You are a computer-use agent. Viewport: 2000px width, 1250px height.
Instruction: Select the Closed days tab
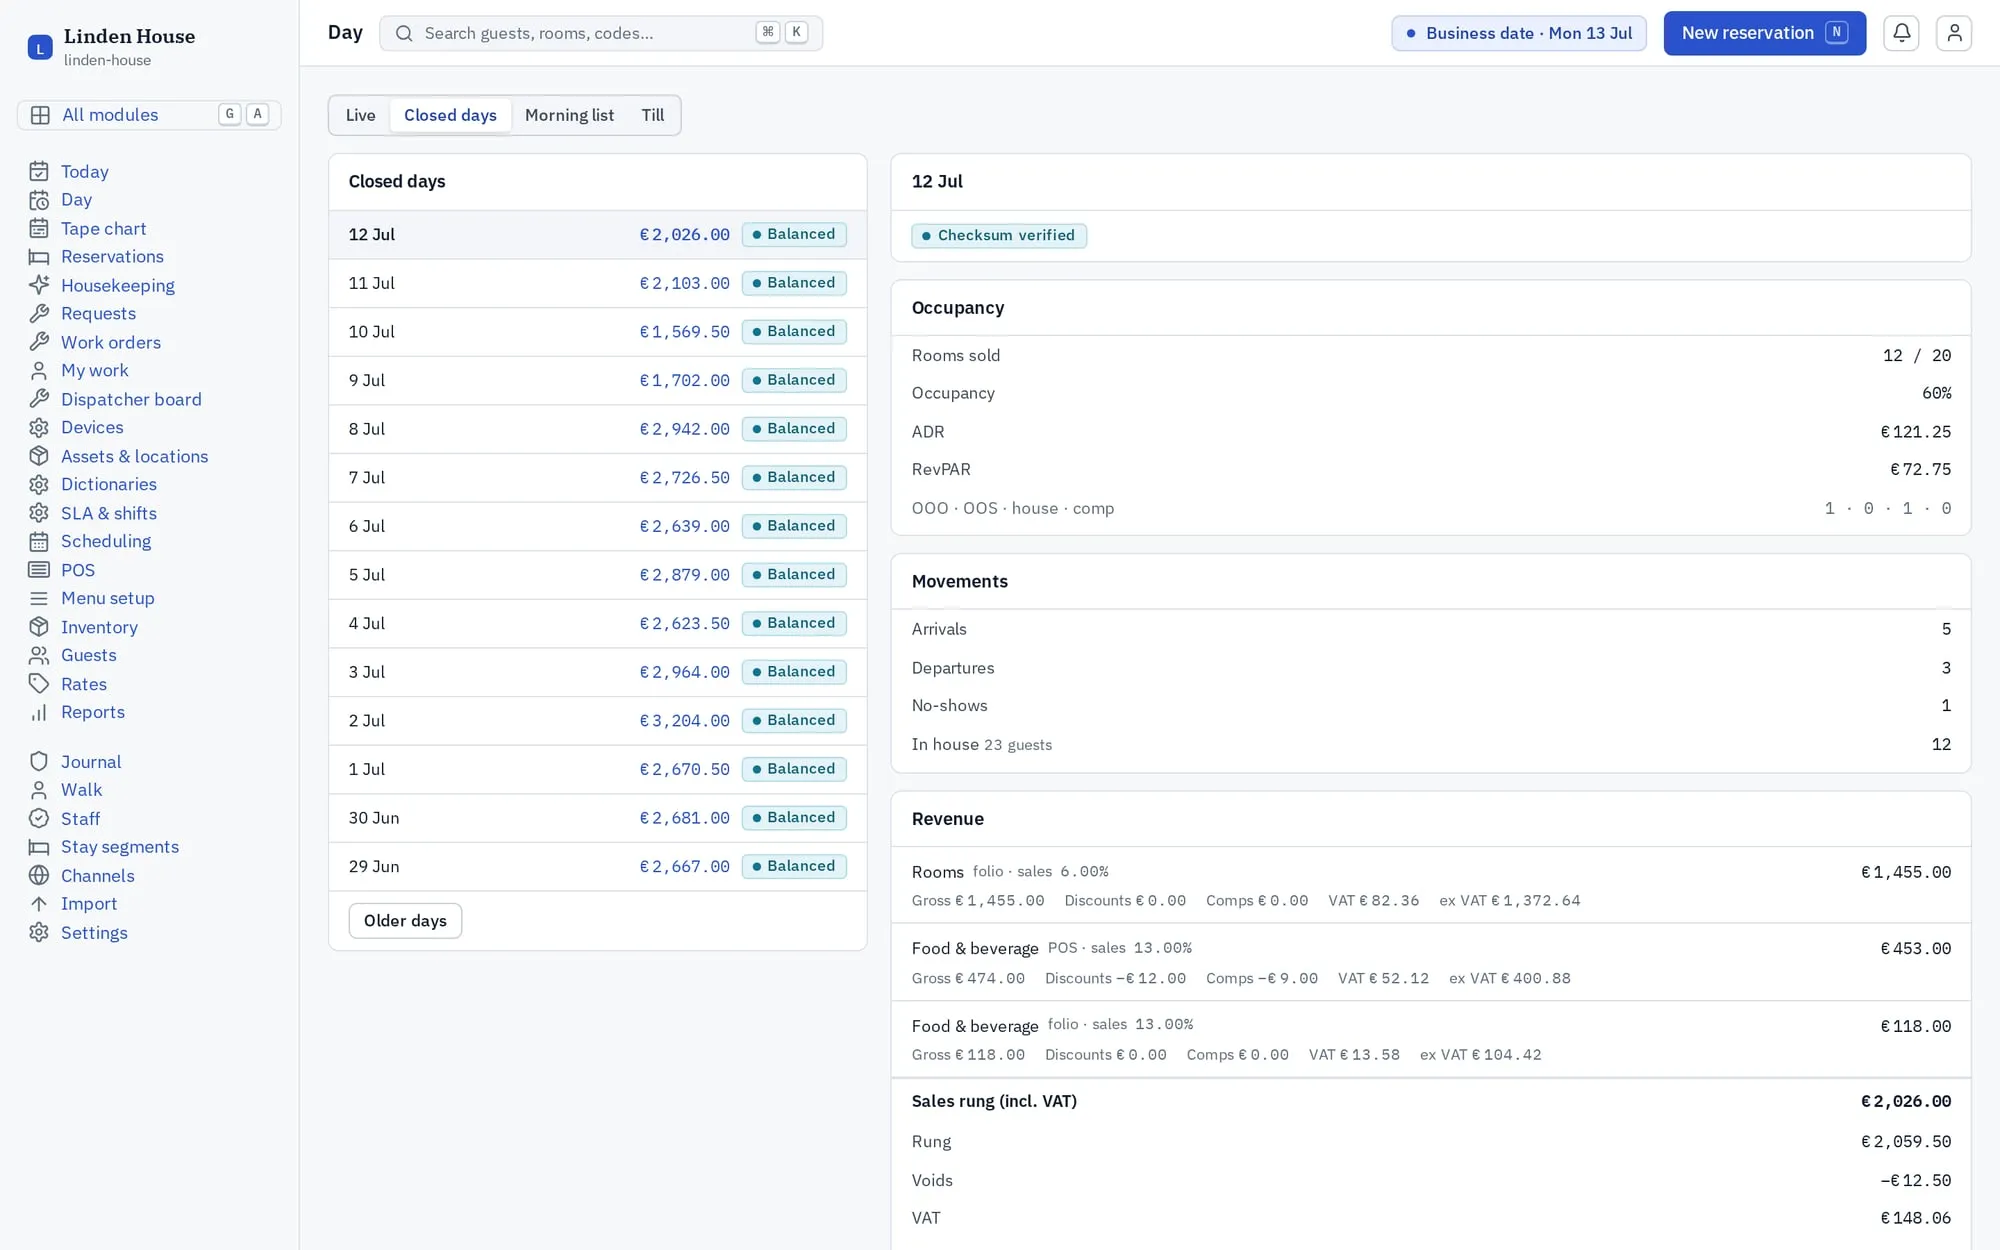450,115
